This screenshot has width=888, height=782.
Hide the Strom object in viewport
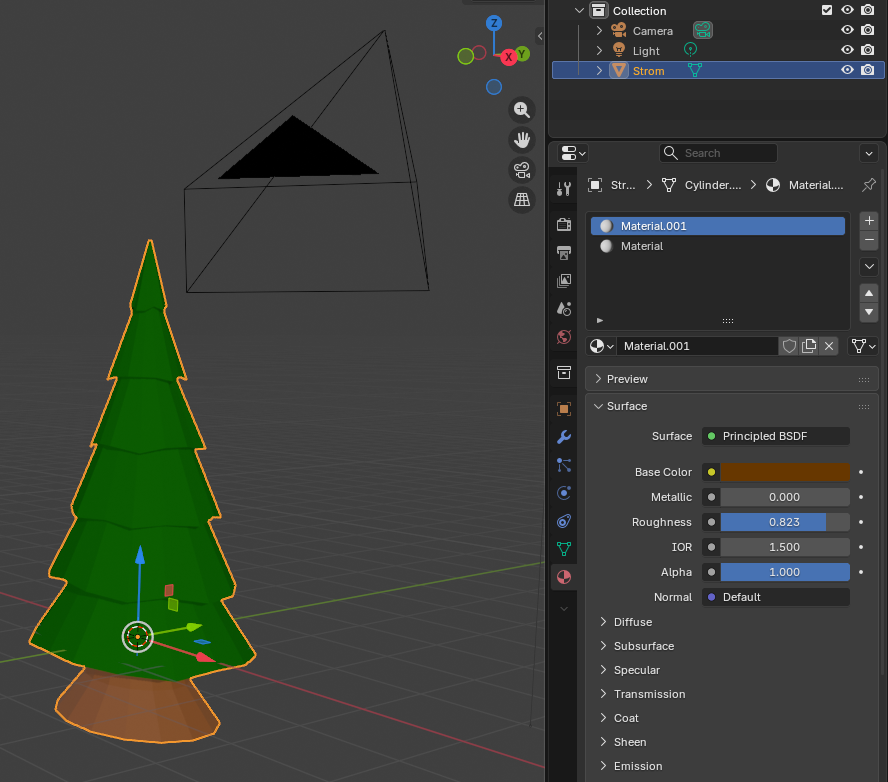click(x=847, y=70)
